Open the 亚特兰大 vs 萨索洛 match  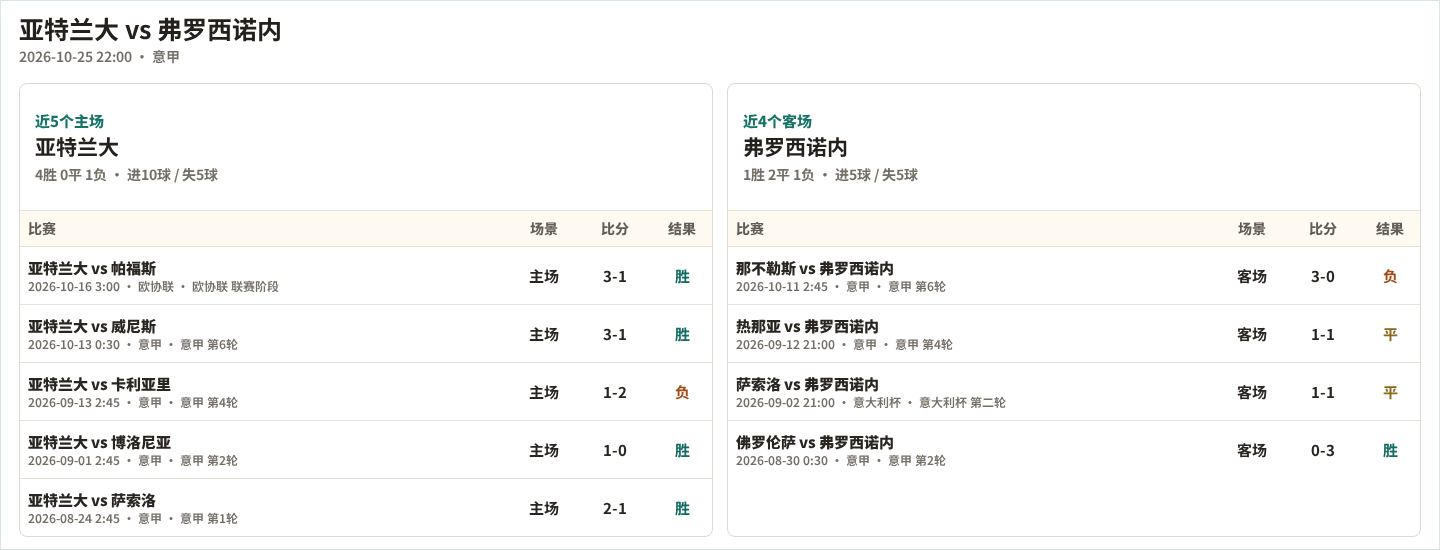[366, 507]
